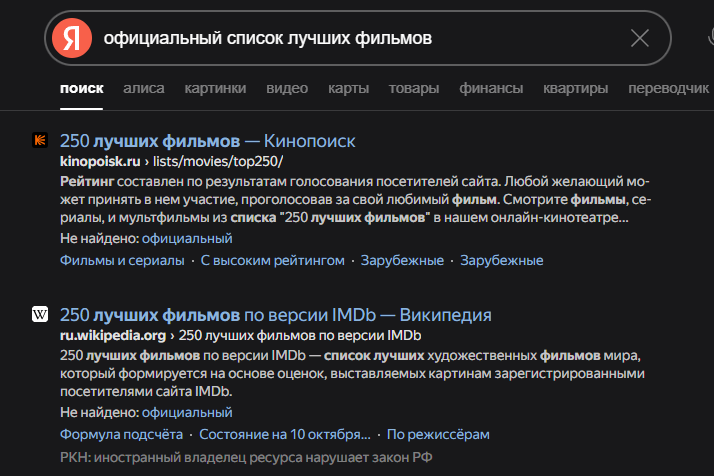Open the Wikipedia favicon next to second result
Image resolution: width=714 pixels, height=476 pixels.
pyautogui.click(x=40, y=314)
